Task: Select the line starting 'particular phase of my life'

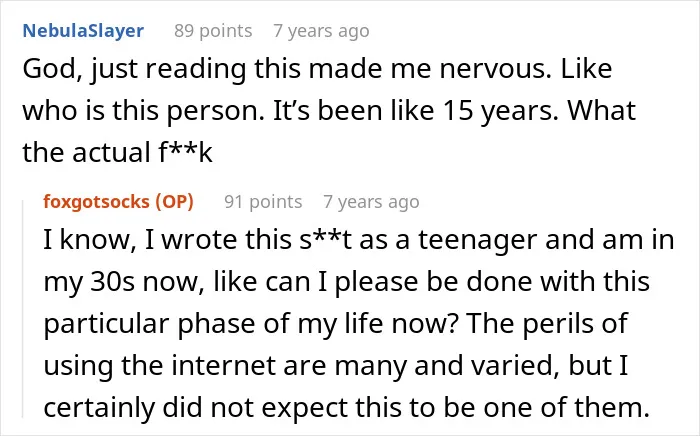Action: pyautogui.click(x=336, y=324)
